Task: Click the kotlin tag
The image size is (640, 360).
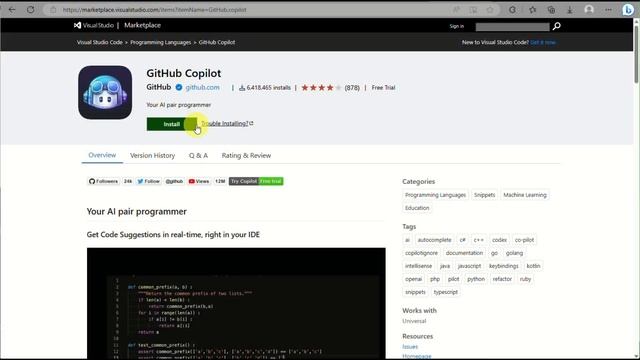Action: (533, 266)
